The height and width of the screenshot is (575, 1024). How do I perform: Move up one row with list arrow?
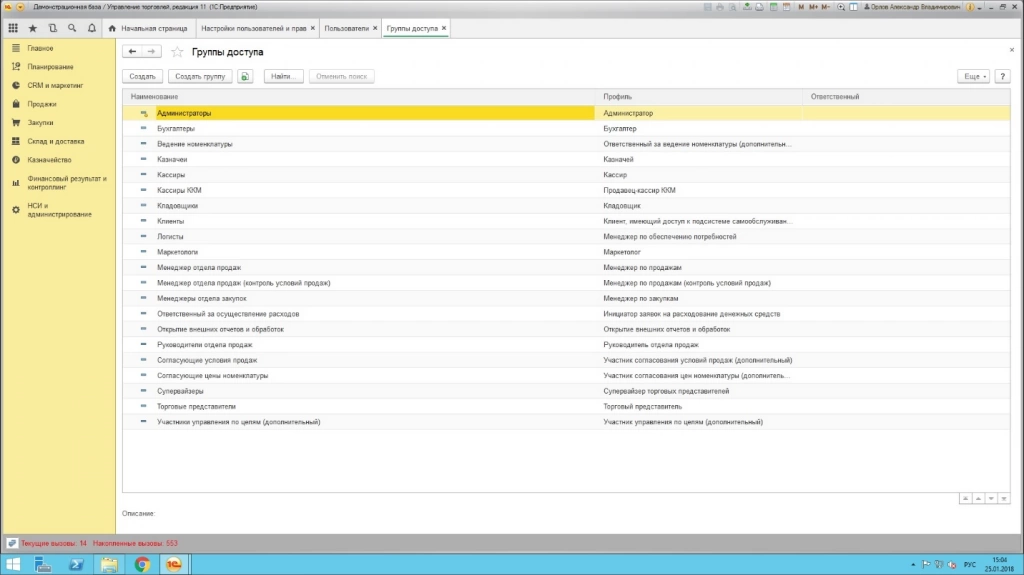[978, 499]
